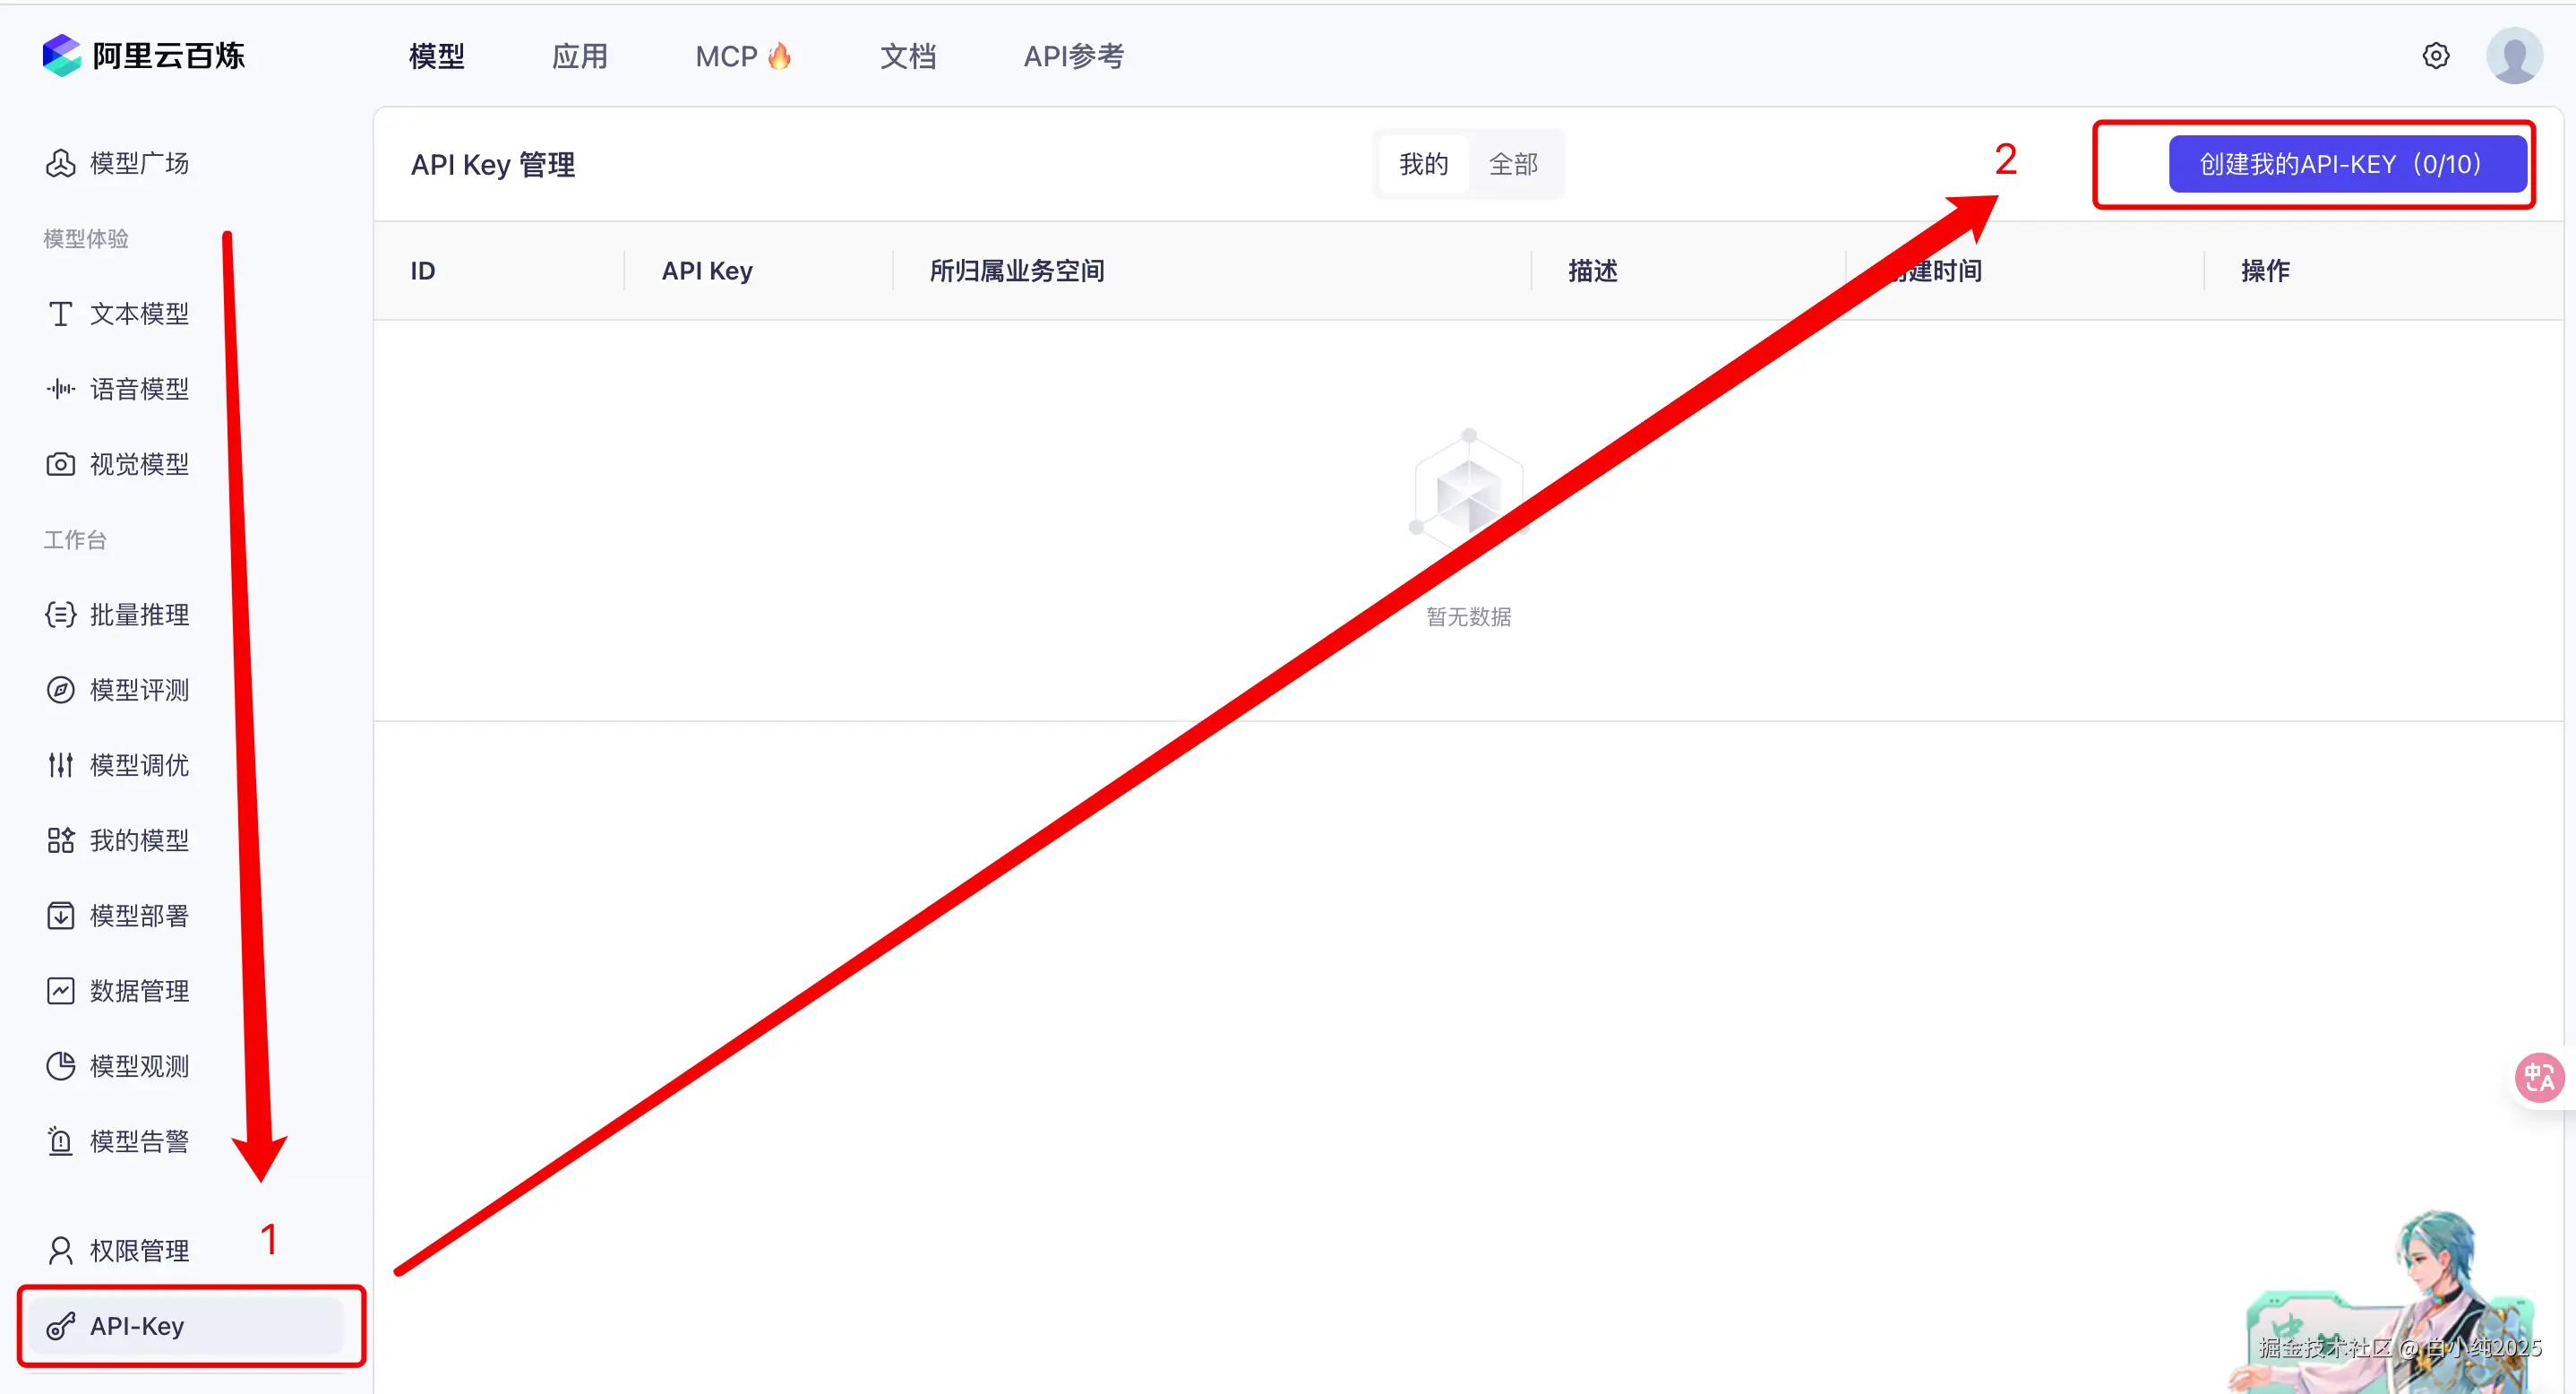Open 权限管理 sidebar entry
Screen dimensions: 2576x1394
pos(138,1251)
